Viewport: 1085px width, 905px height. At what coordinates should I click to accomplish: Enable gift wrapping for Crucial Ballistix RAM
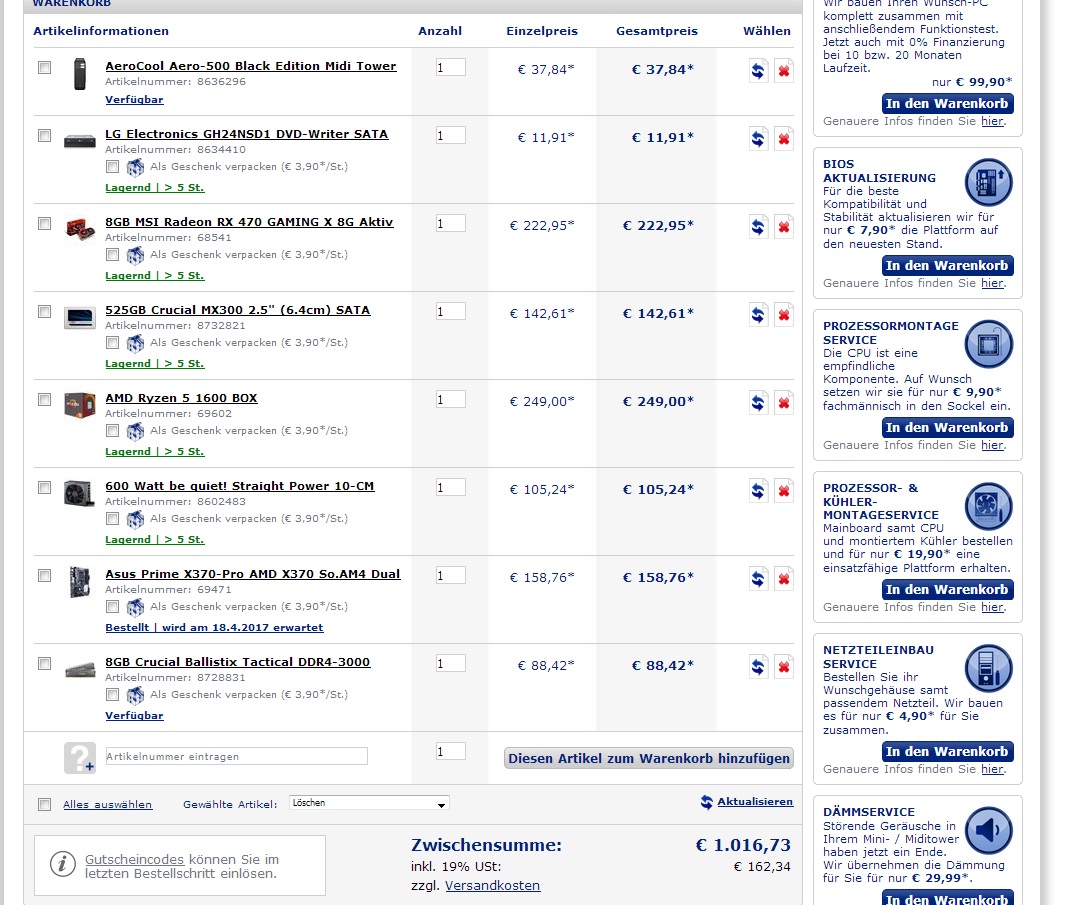pyautogui.click(x=112, y=694)
